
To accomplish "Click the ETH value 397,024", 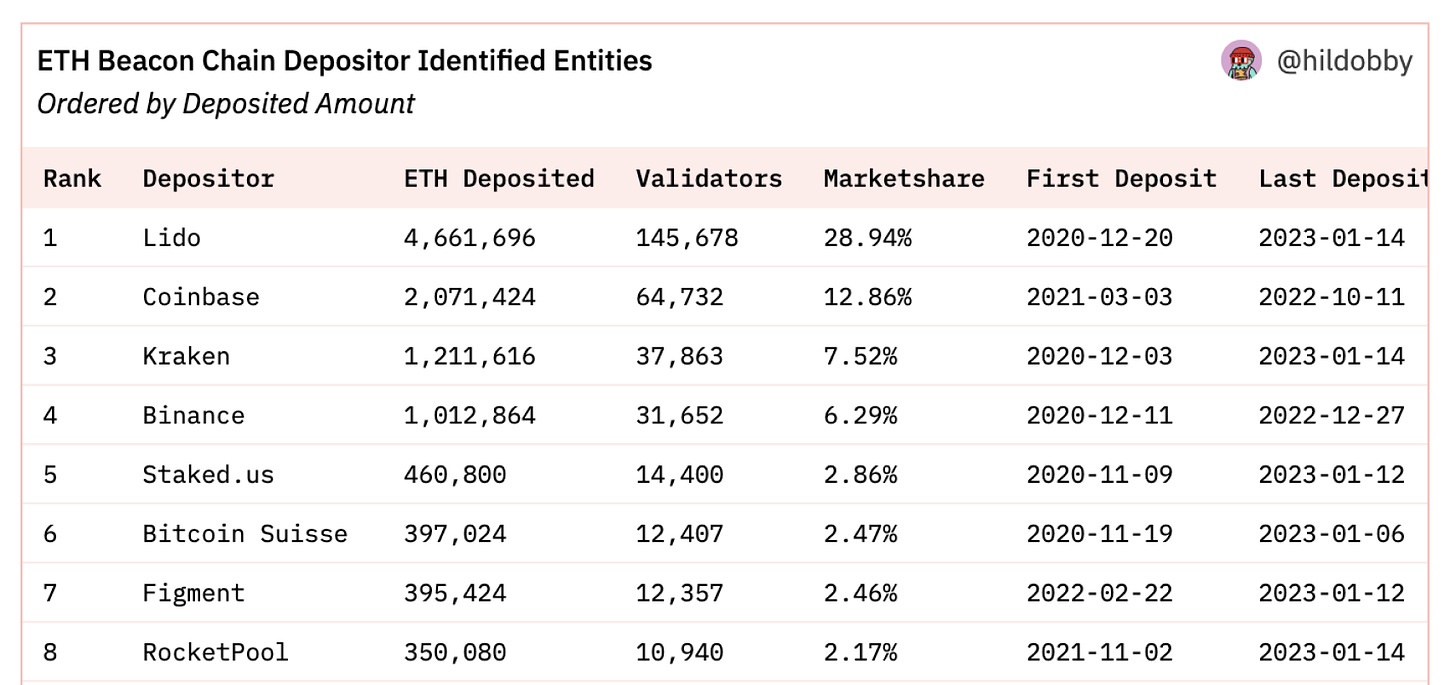I will click(x=455, y=533).
